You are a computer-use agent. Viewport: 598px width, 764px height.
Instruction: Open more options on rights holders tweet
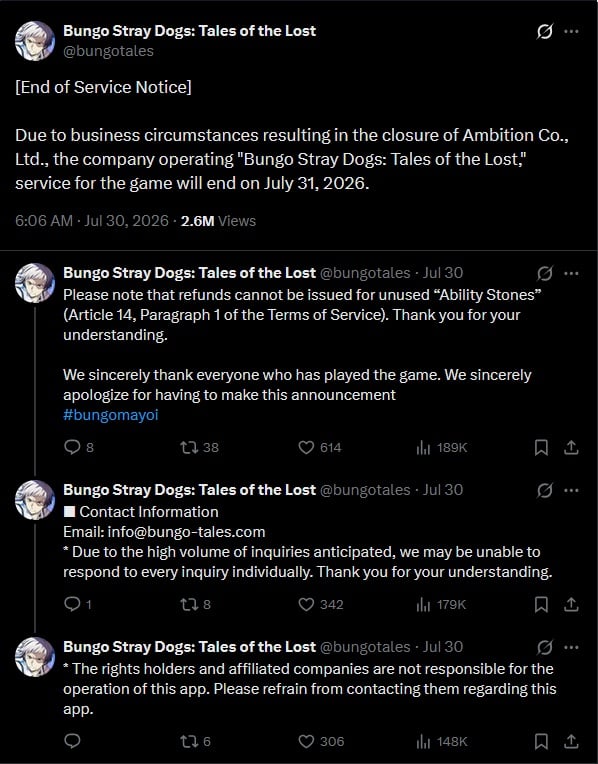tap(571, 647)
